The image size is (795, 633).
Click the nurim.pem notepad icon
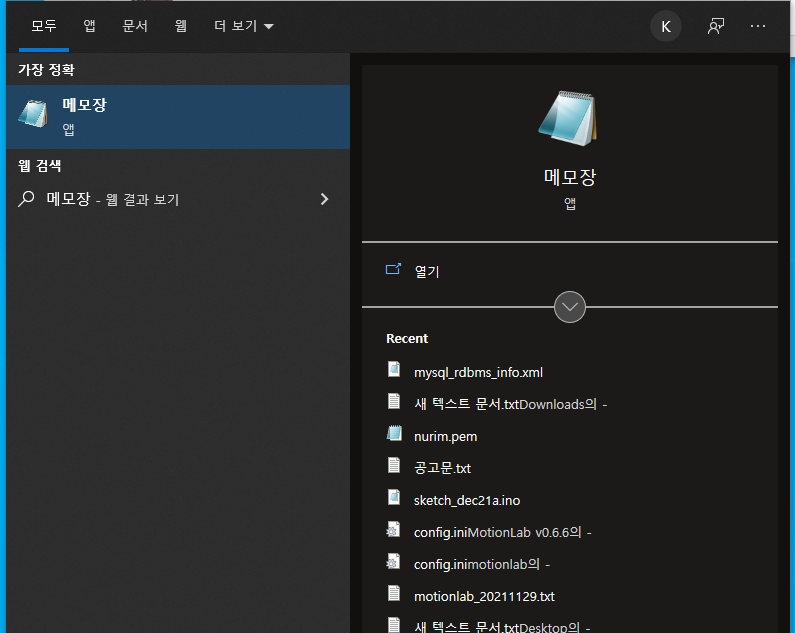coord(394,433)
